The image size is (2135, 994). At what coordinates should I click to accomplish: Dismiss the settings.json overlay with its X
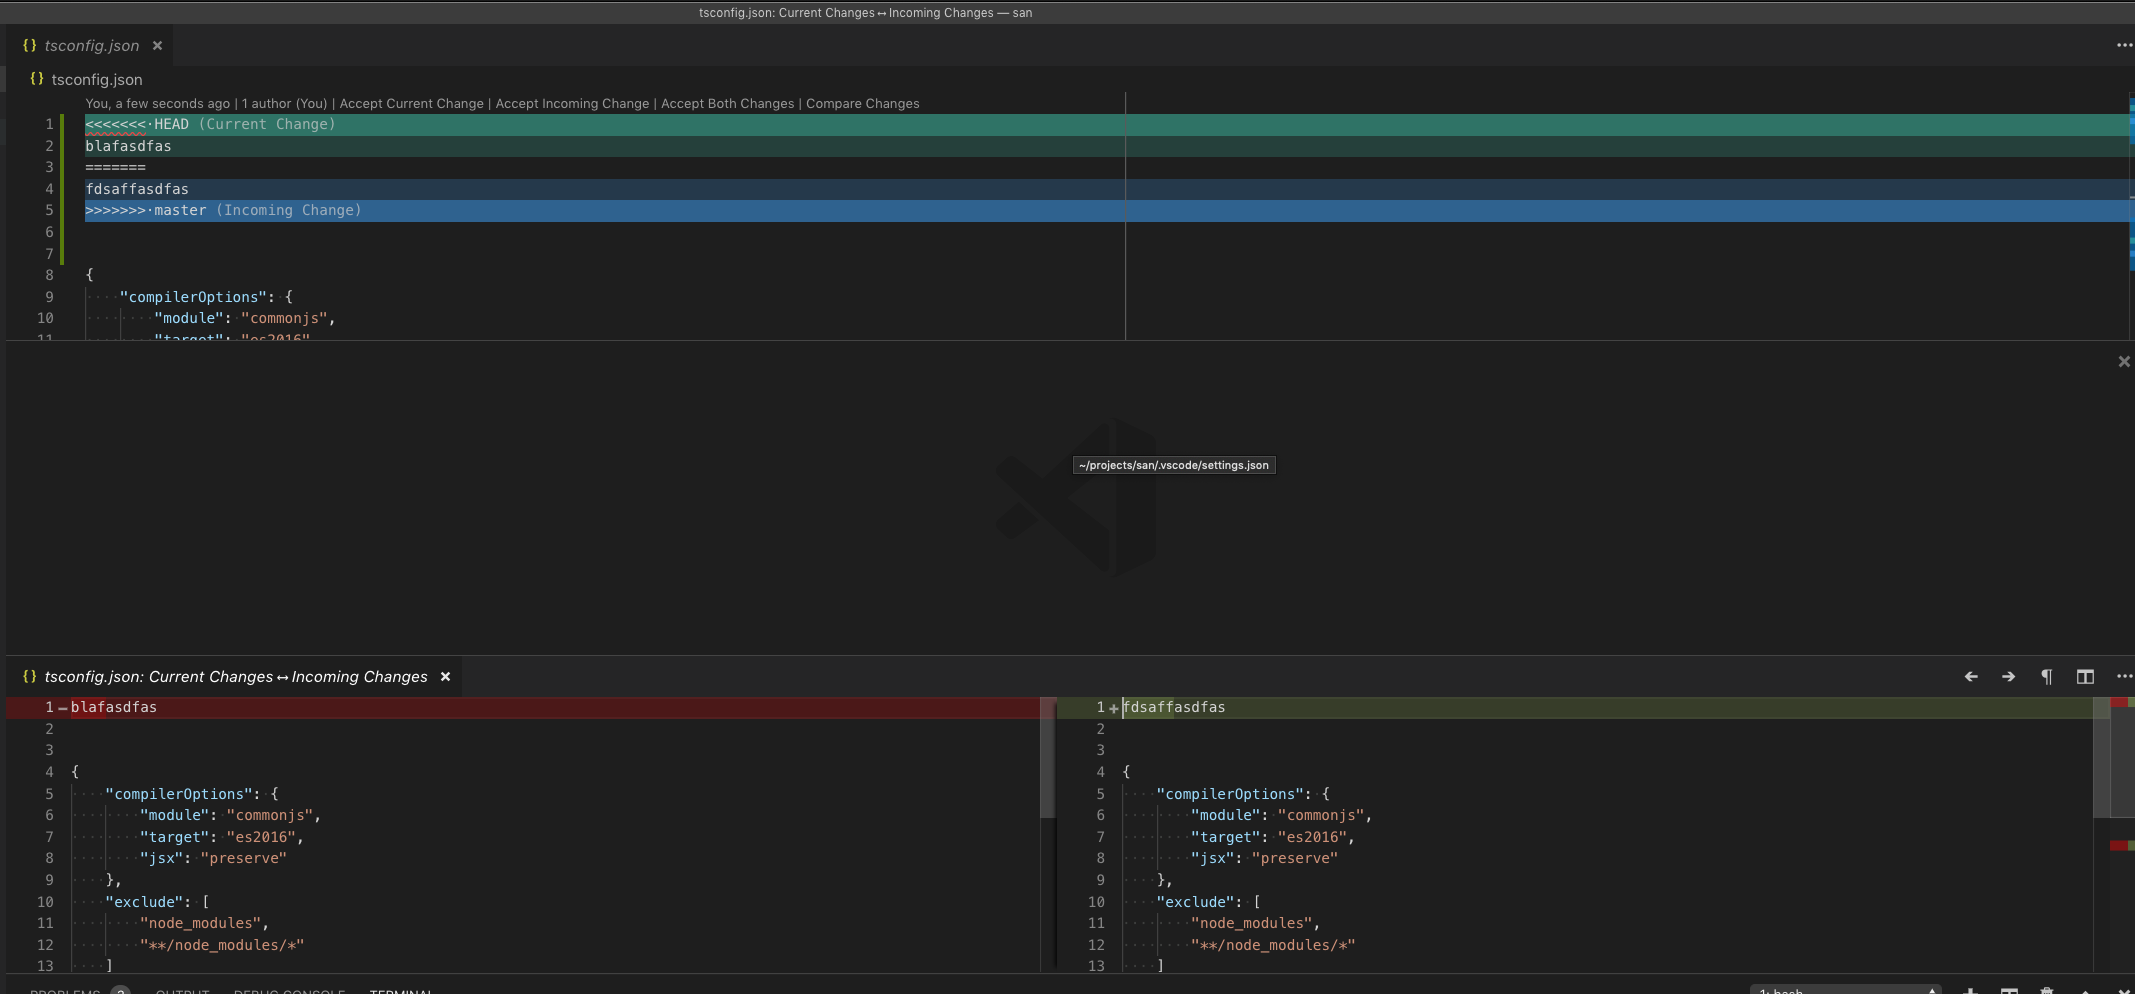click(2123, 361)
